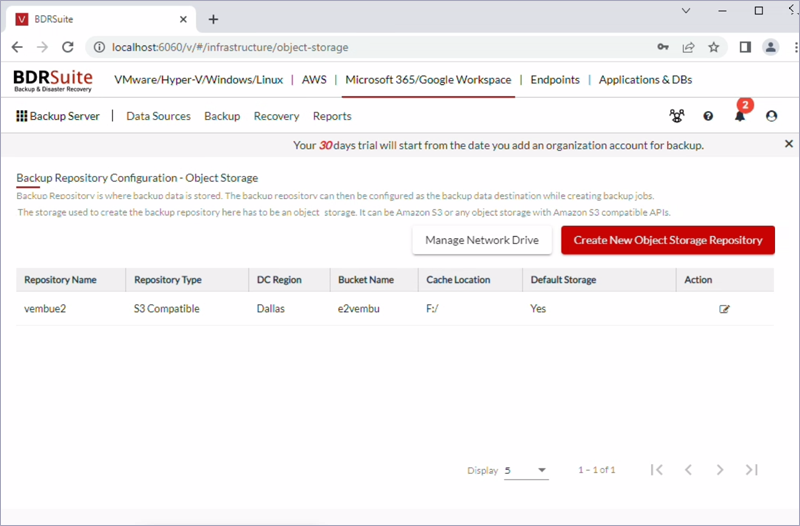Open the notifications bell icon
Image resolution: width=800 pixels, height=526 pixels.
[x=740, y=116]
